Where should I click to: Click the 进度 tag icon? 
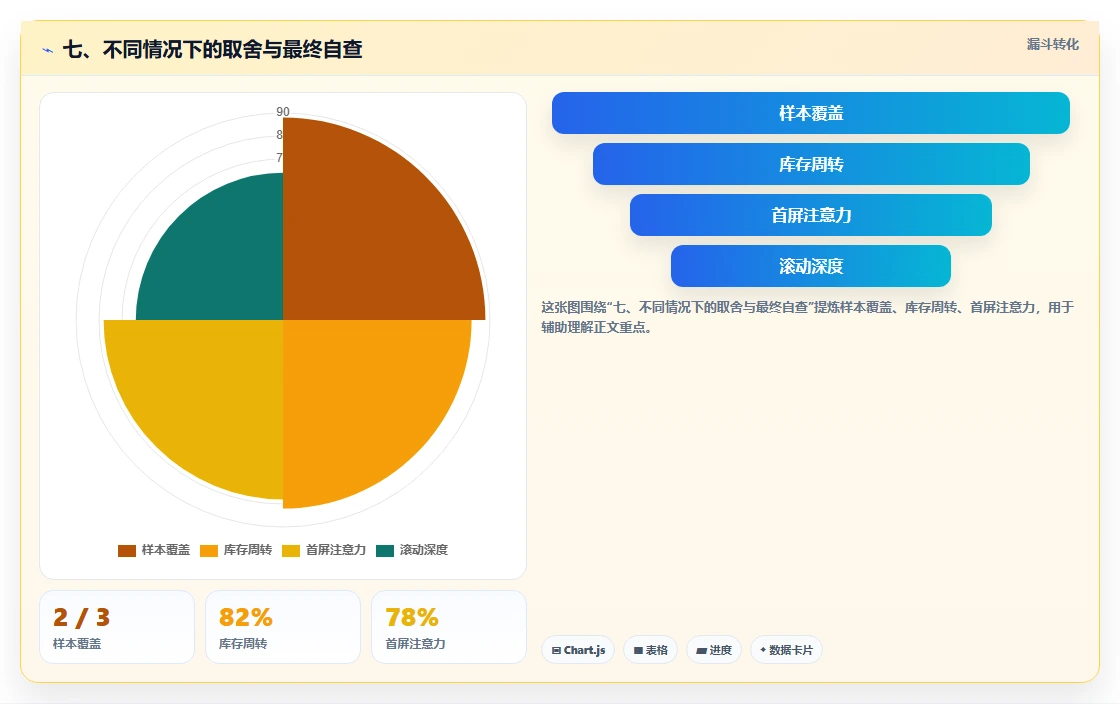click(x=701, y=650)
